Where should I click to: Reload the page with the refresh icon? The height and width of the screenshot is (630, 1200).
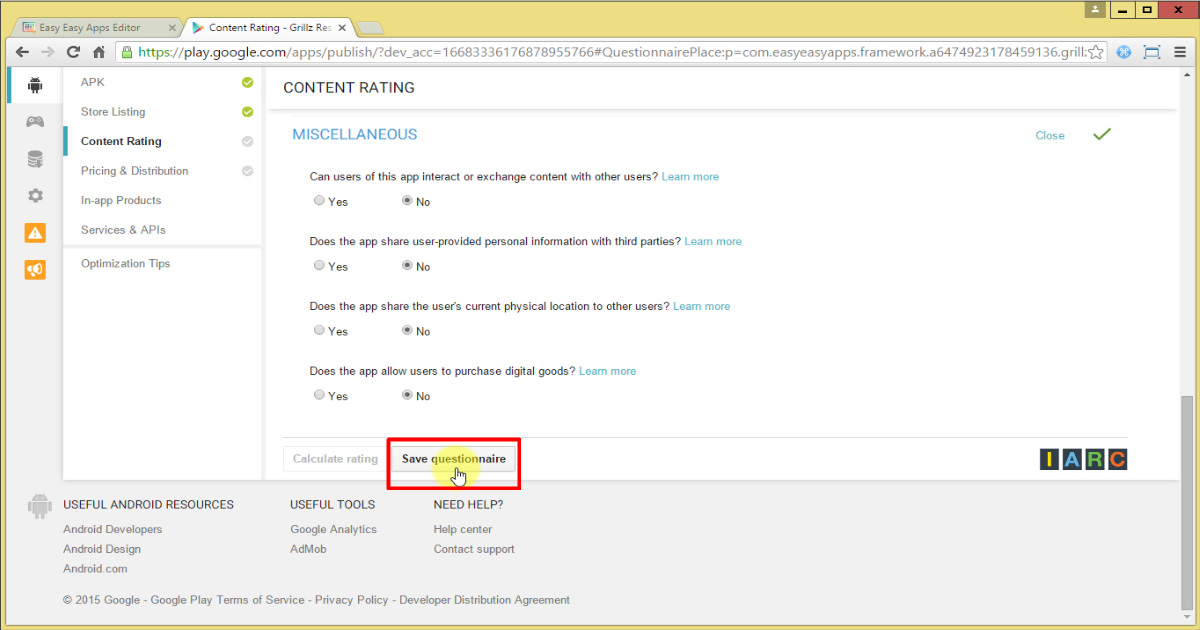pos(72,50)
